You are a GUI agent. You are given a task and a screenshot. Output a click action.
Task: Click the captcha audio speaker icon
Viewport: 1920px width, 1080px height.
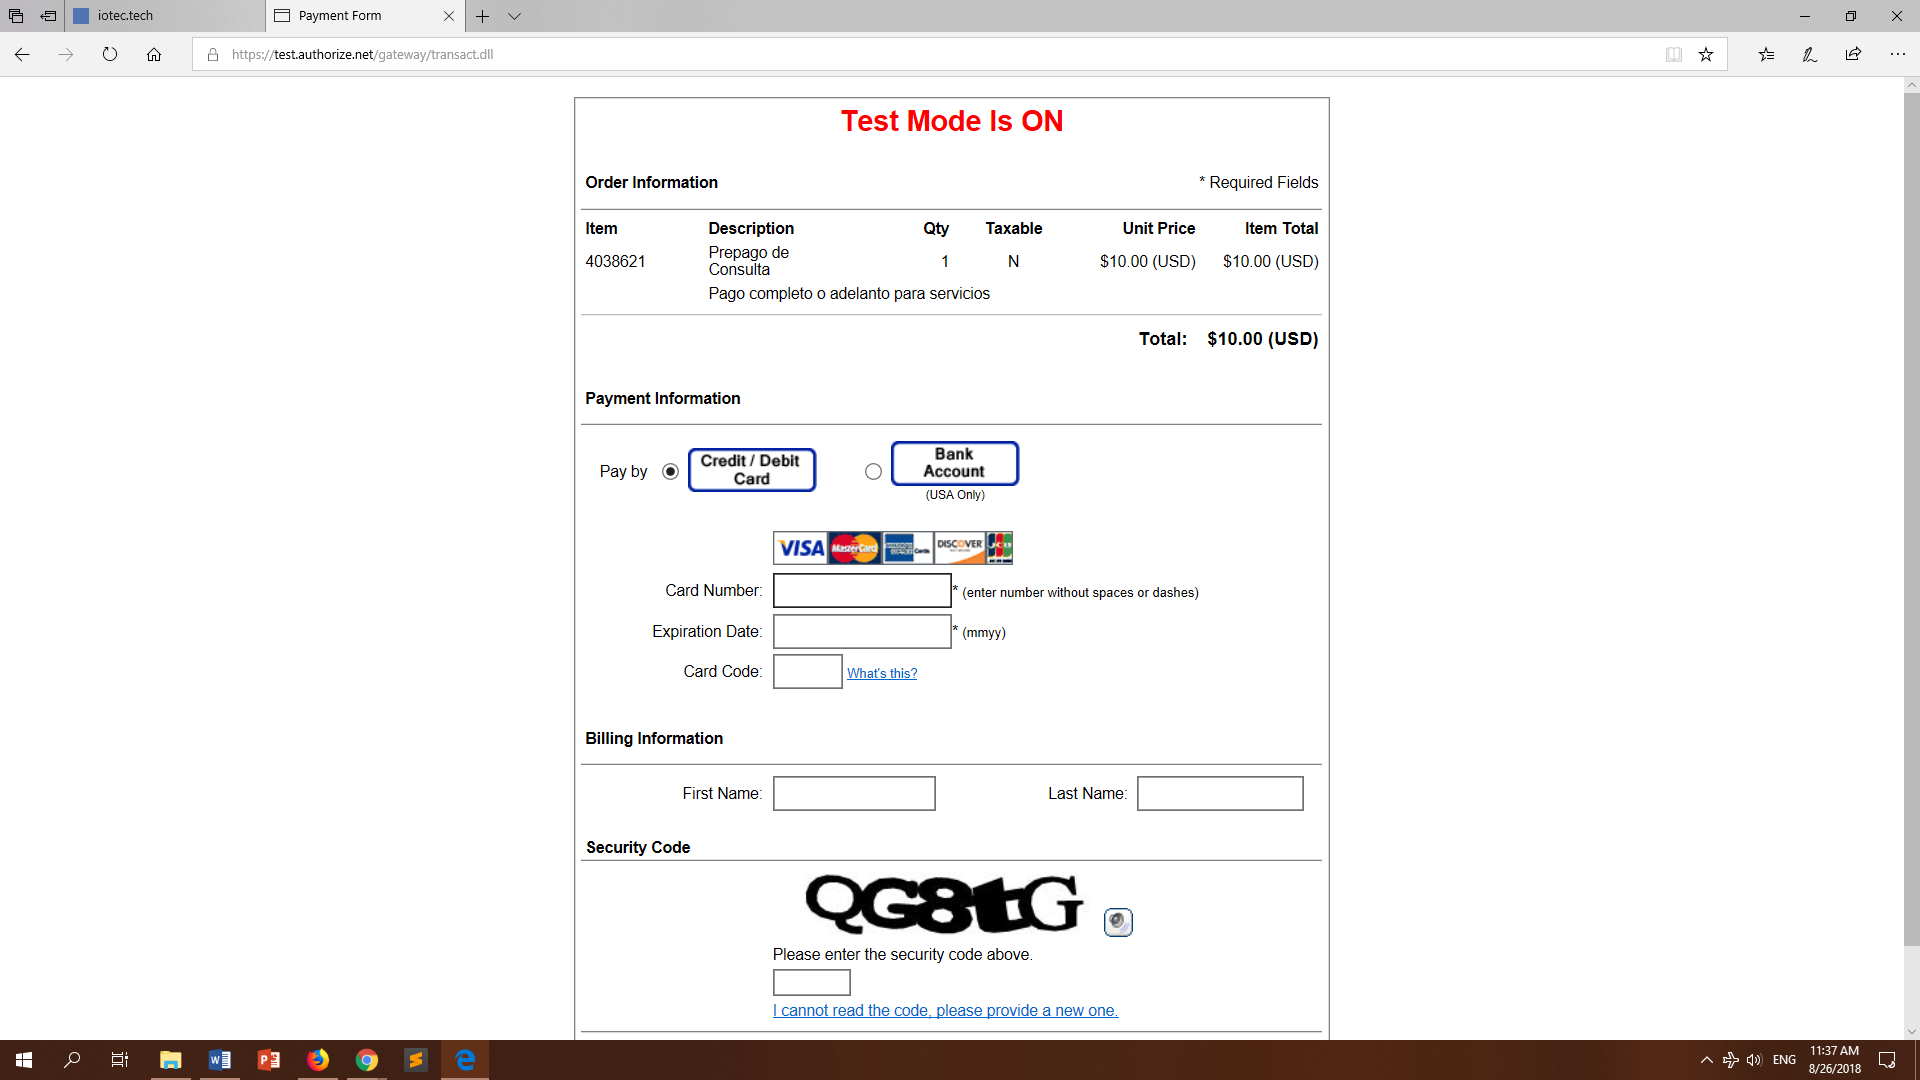(1118, 921)
